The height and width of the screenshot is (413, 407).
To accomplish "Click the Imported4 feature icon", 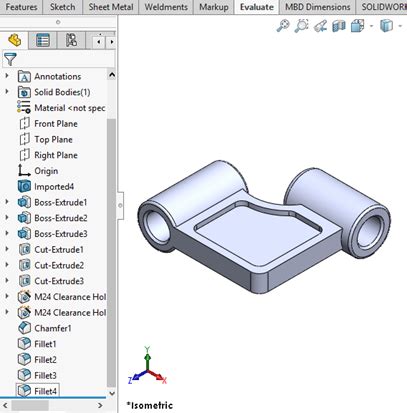I will coord(24,186).
